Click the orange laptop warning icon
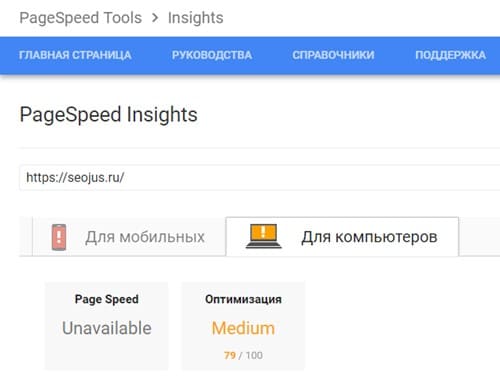The image size is (500, 377). click(264, 236)
